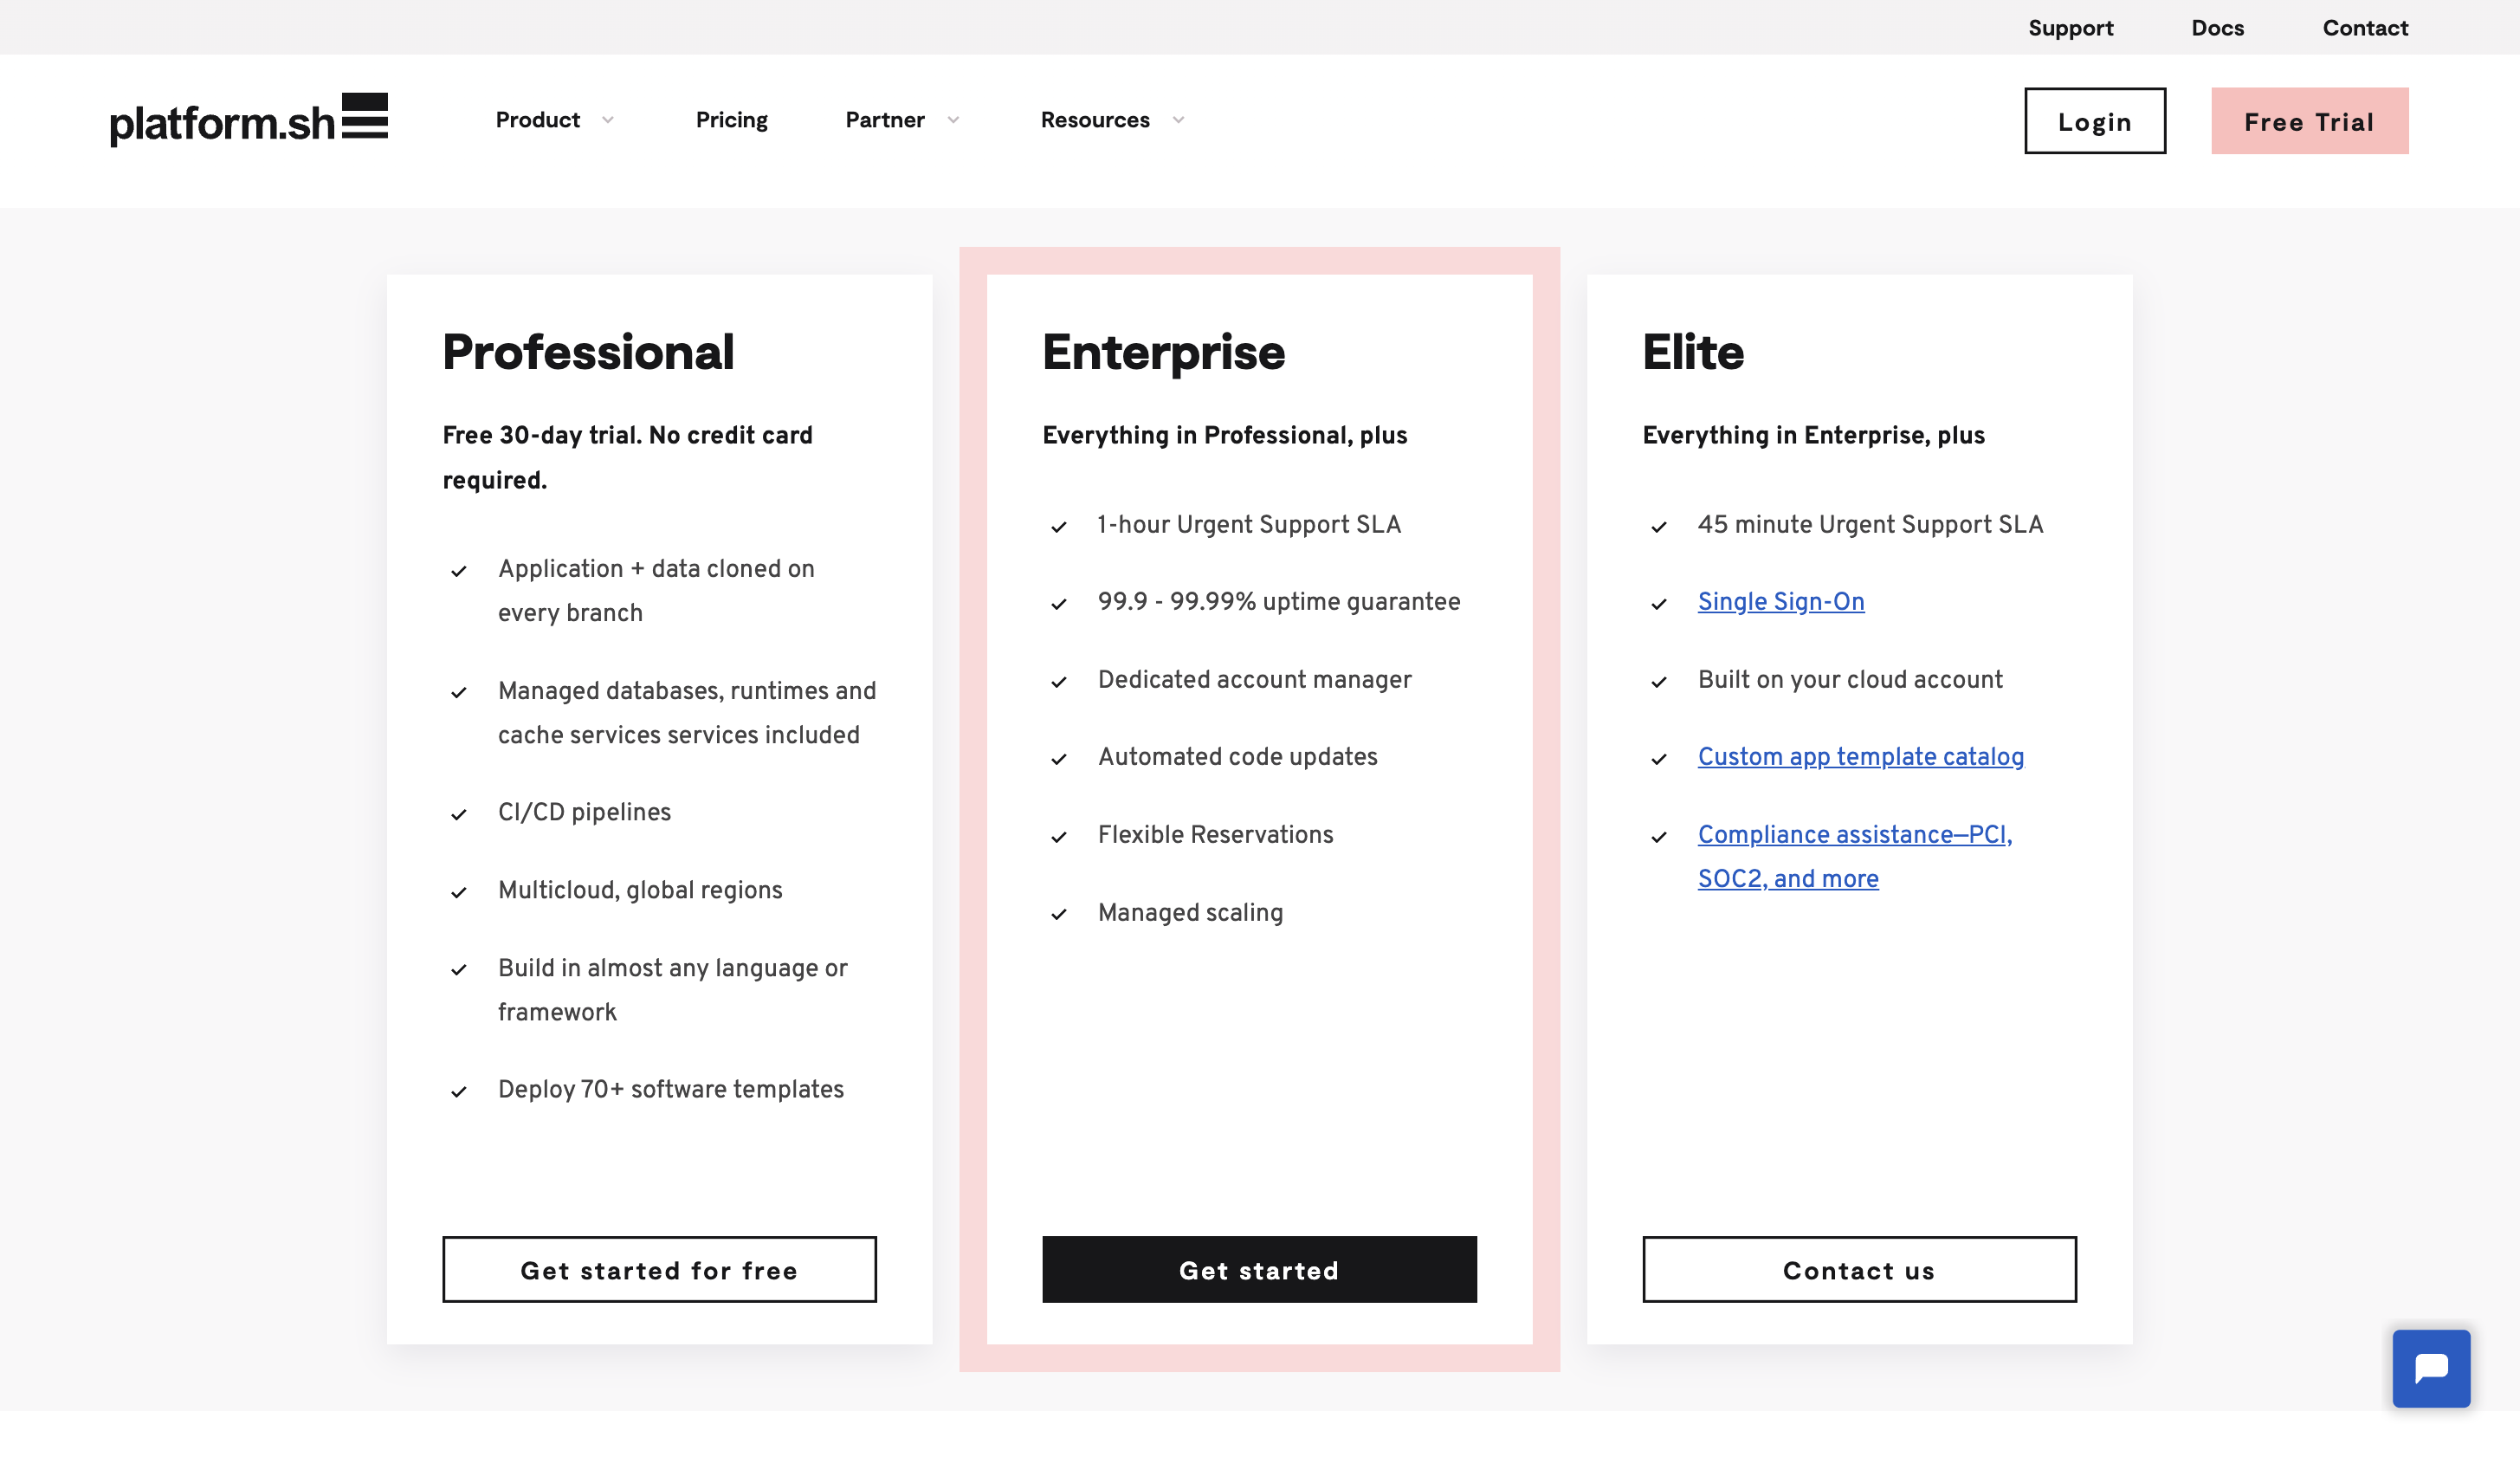Expand the Partner navigation dropdown
2520x1457 pixels.
(903, 120)
